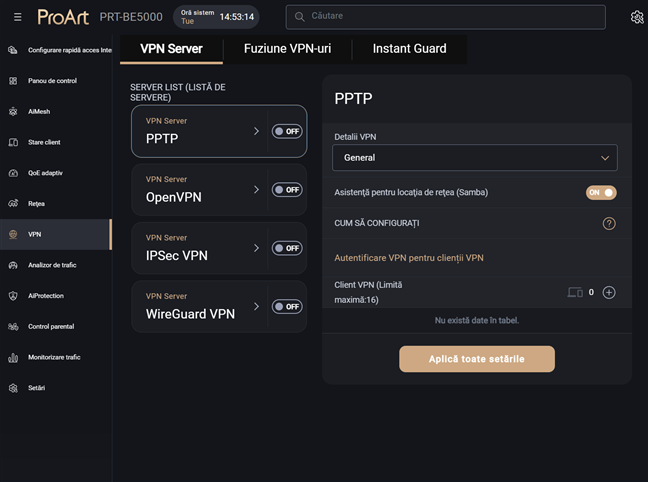Click the AiMesh sidebar icon

[13, 111]
